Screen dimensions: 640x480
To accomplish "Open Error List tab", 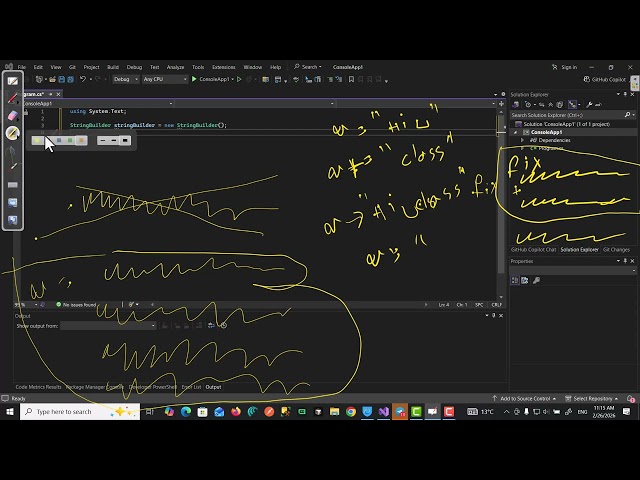I will (x=191, y=387).
